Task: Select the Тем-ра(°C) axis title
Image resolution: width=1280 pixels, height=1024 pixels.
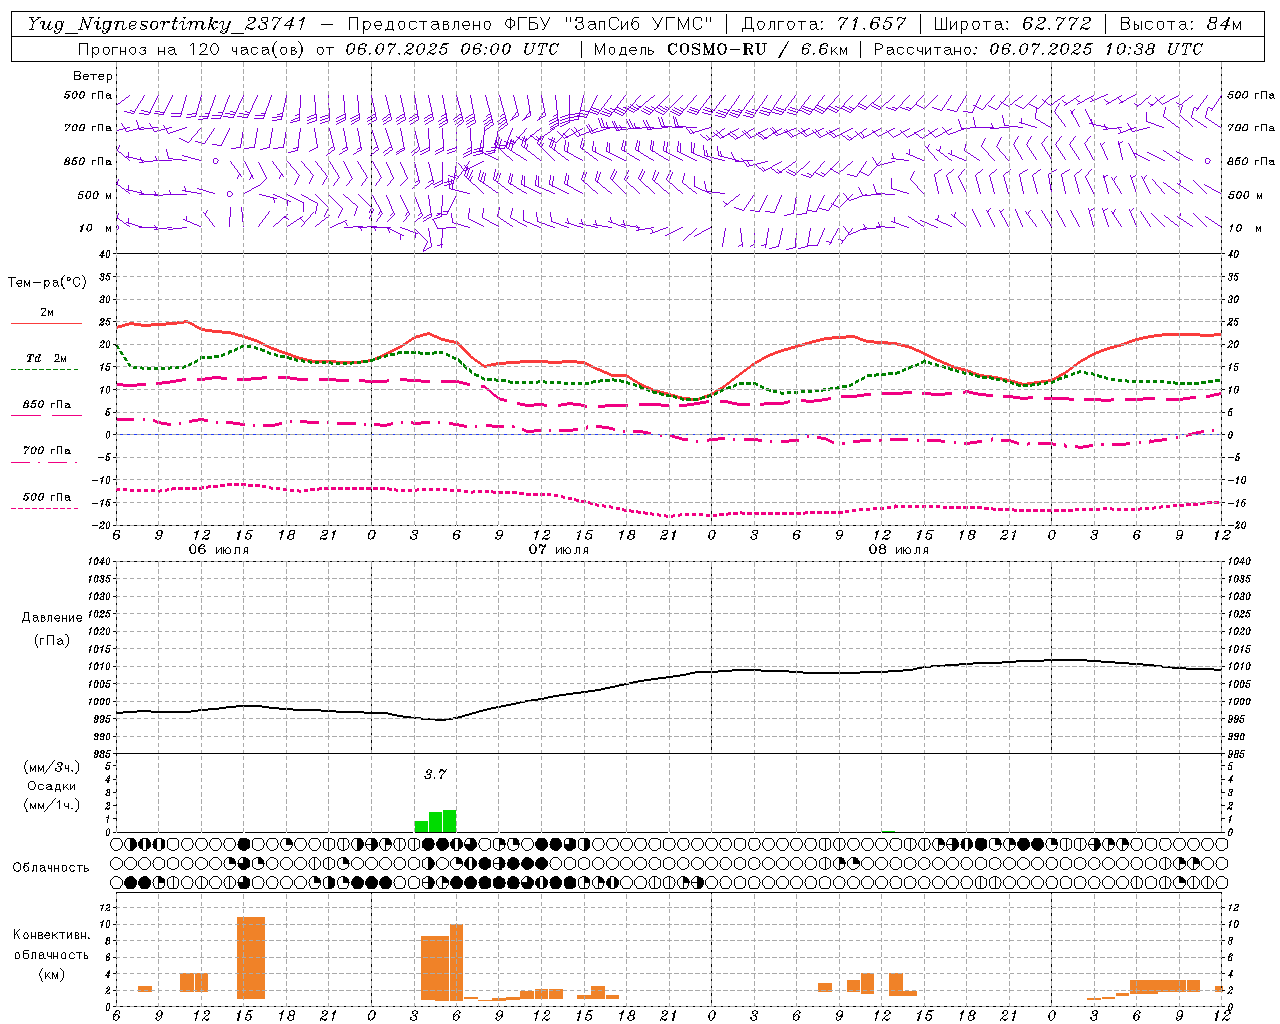Action: point(47,283)
